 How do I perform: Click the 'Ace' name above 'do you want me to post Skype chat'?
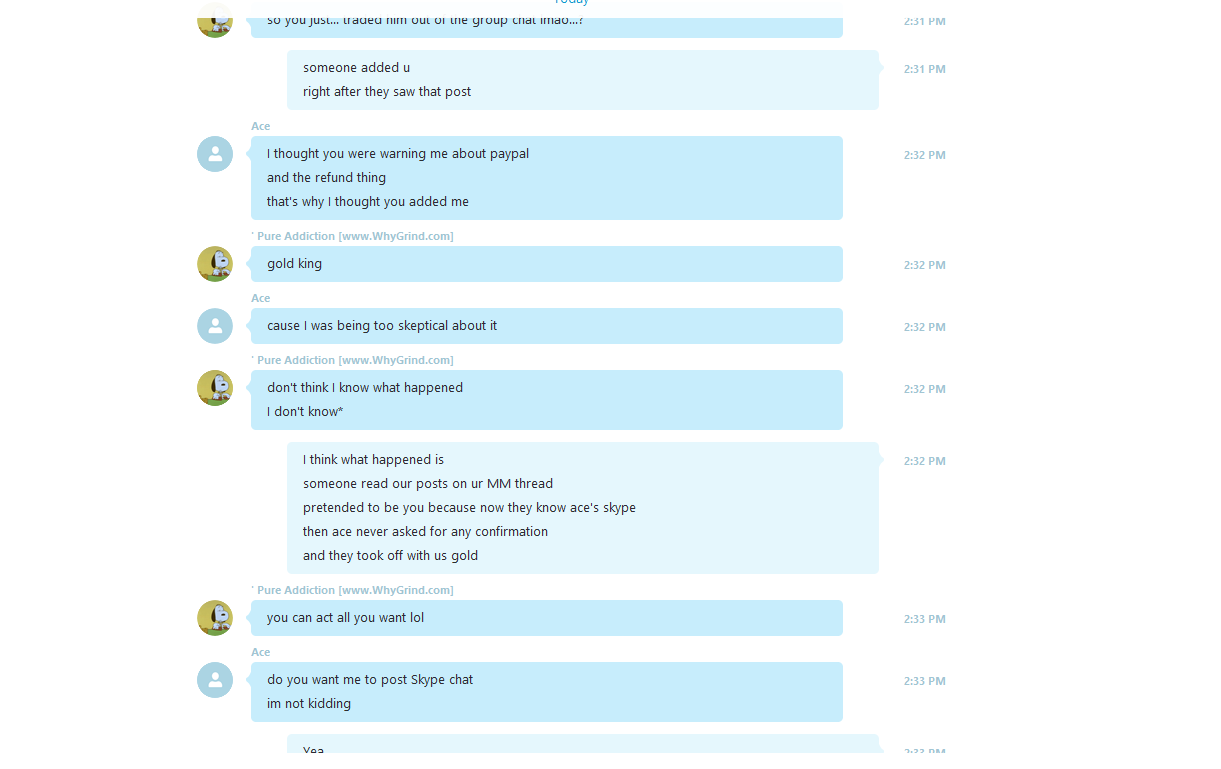coord(261,652)
